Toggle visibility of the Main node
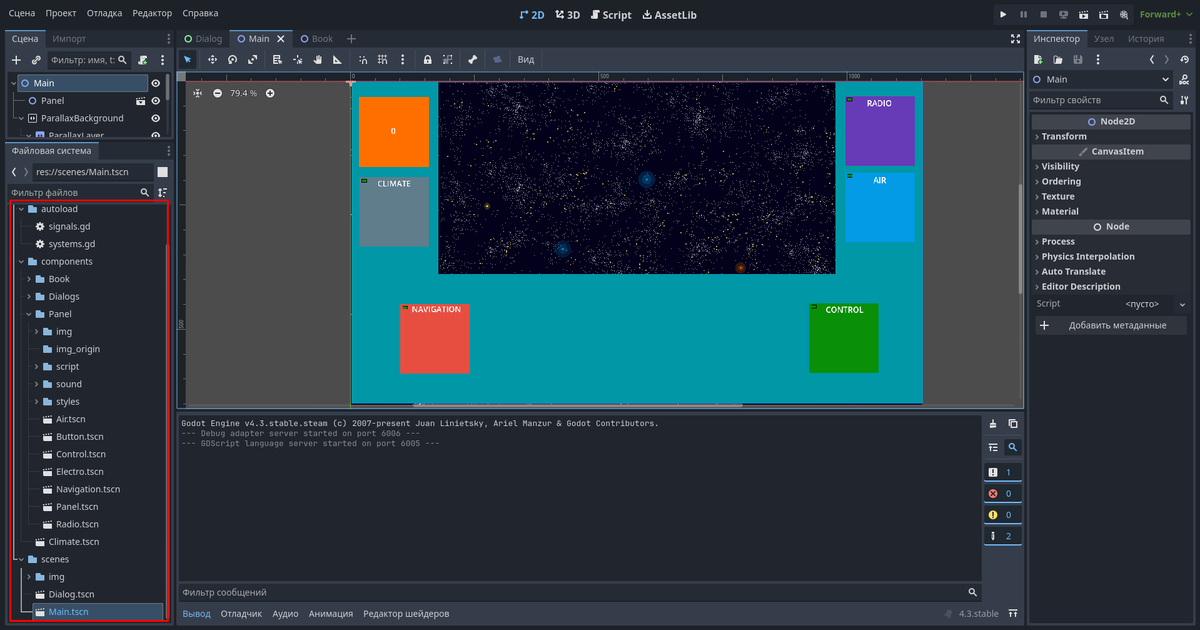 [x=156, y=83]
